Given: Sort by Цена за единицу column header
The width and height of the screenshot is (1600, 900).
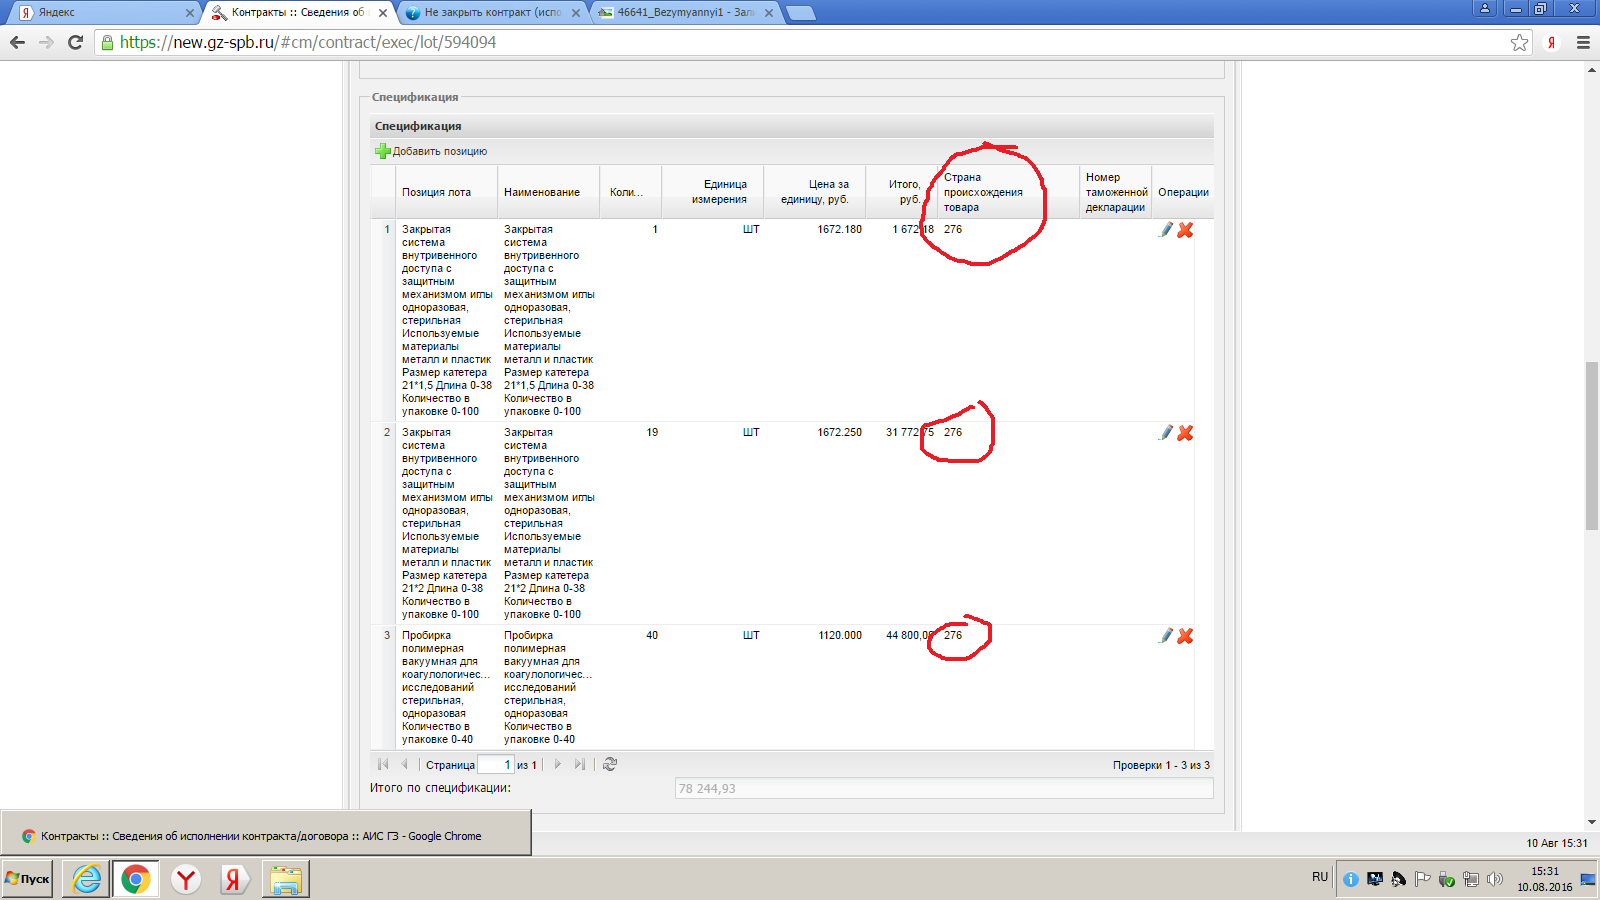Looking at the screenshot, I should pyautogui.click(x=815, y=192).
